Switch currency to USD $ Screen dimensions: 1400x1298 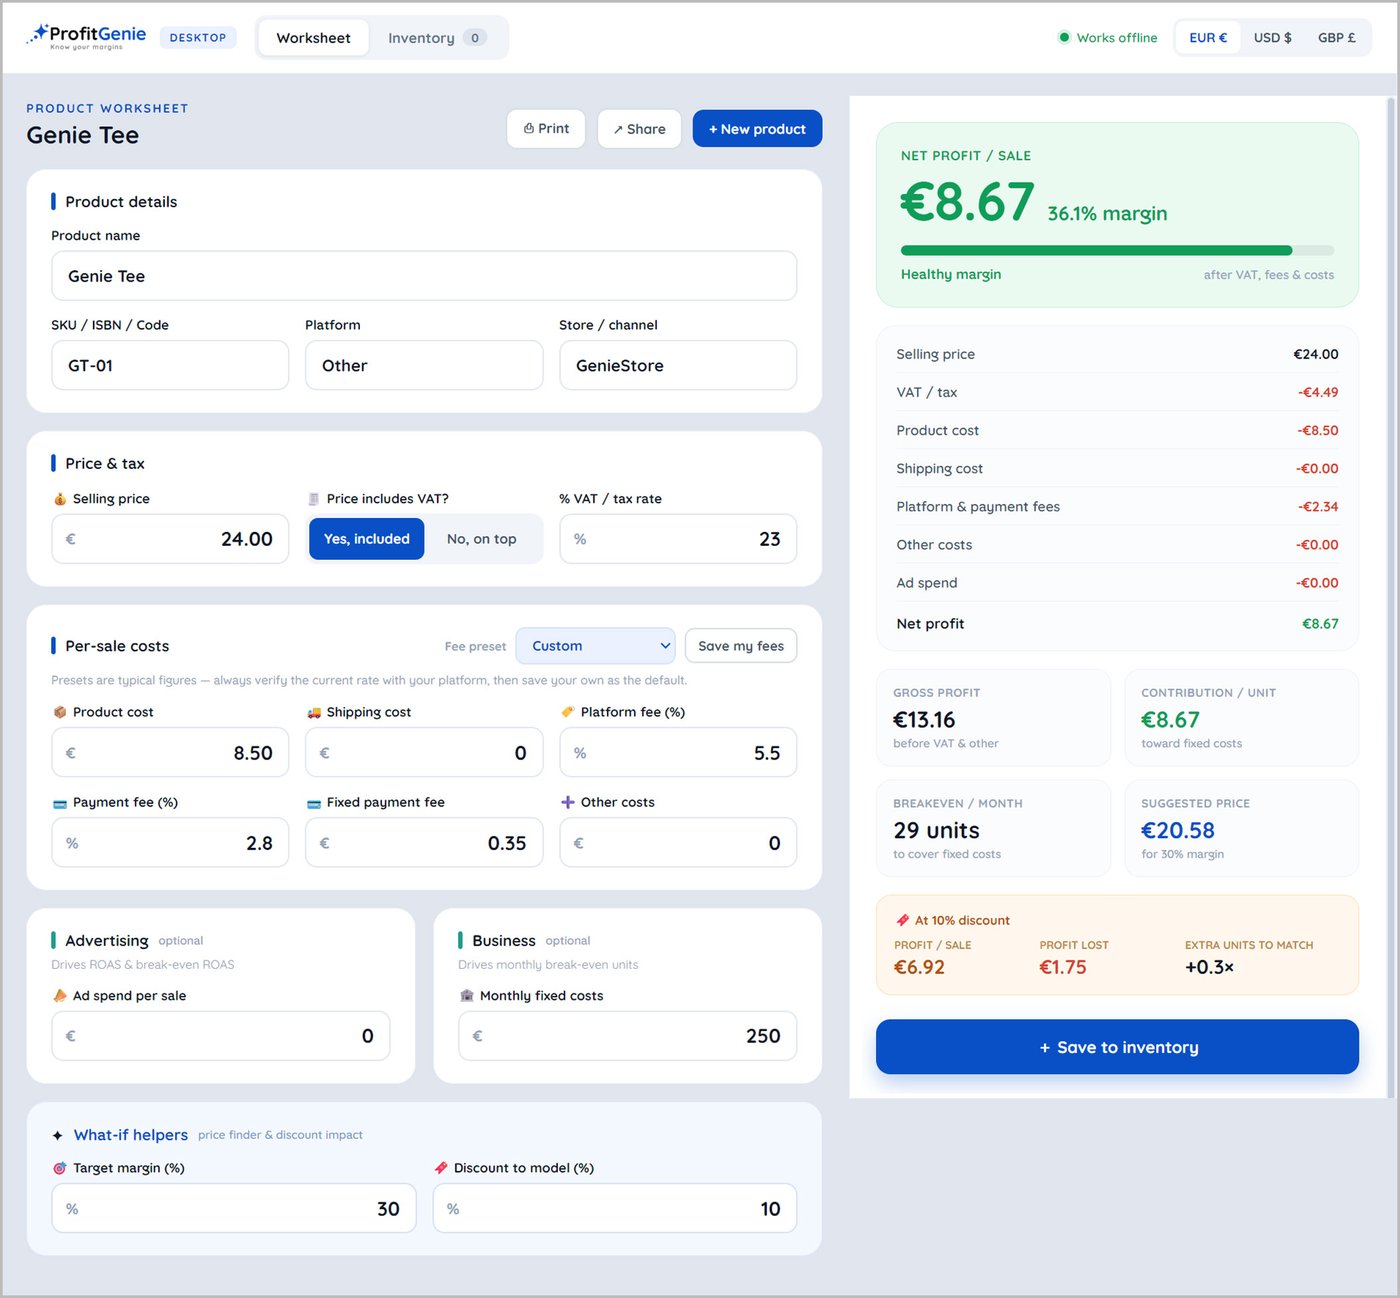[1273, 38]
